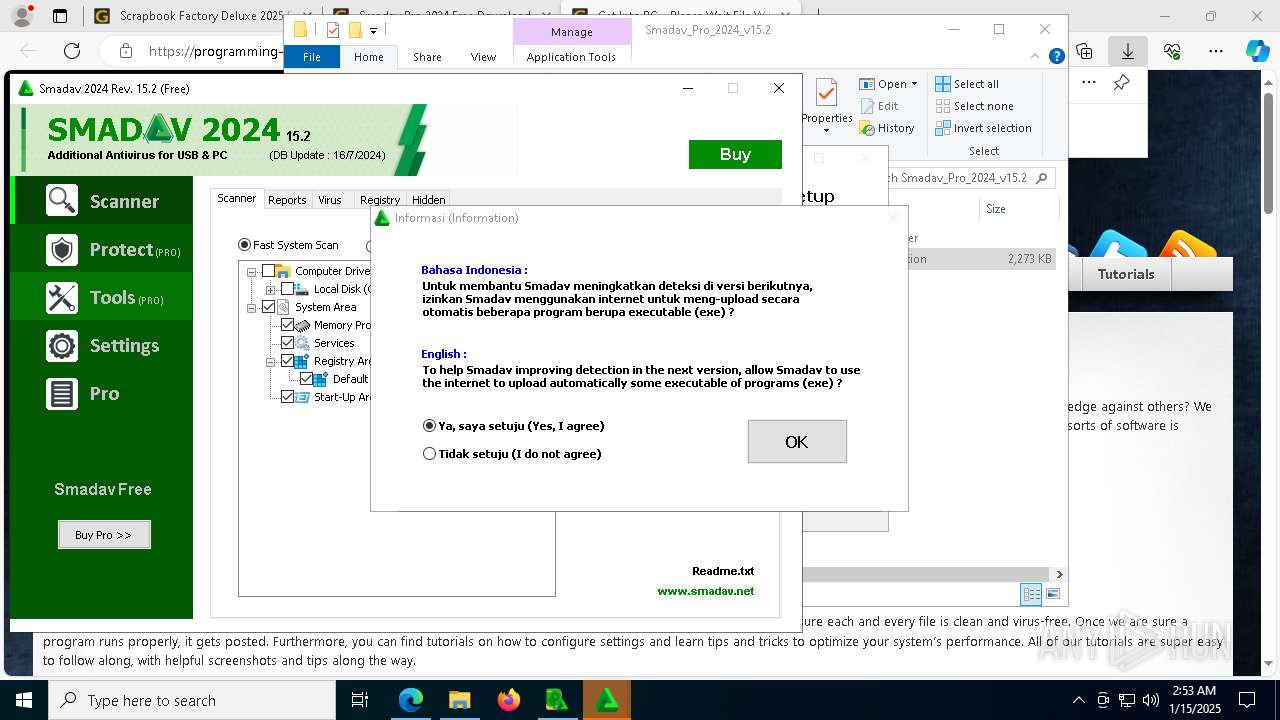The height and width of the screenshot is (720, 1280).
Task: Open the Pro section in Smadav sidebar
Action: pos(101,393)
